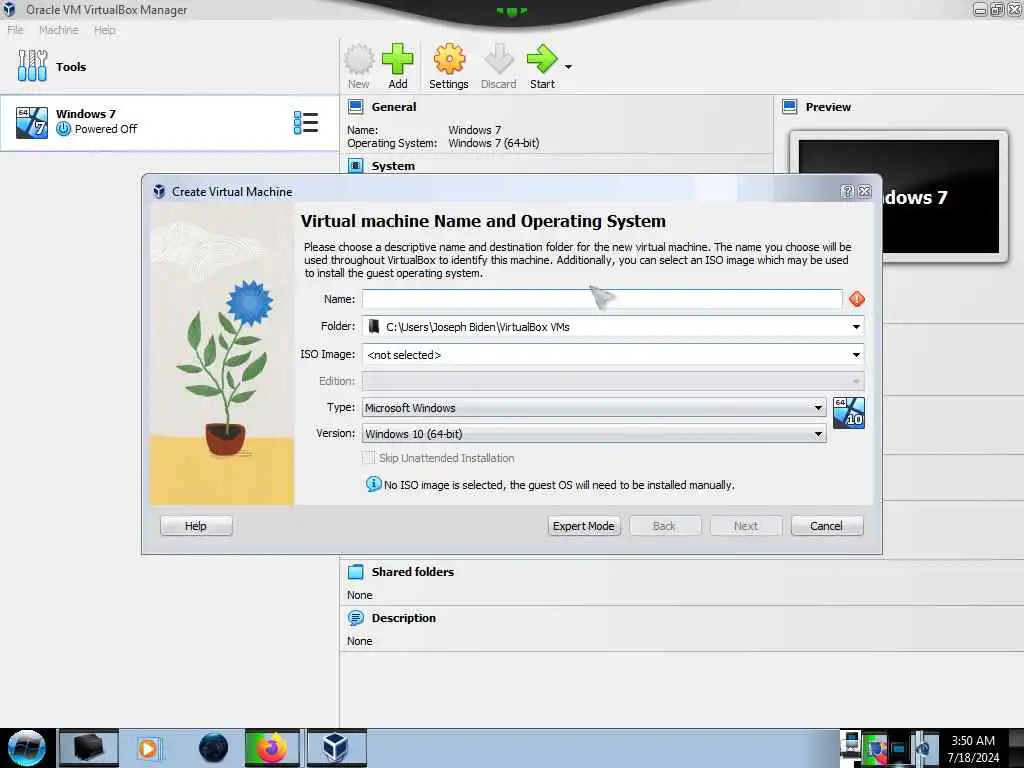Click the black box taskbar icon
The height and width of the screenshot is (768, 1024).
(89, 748)
